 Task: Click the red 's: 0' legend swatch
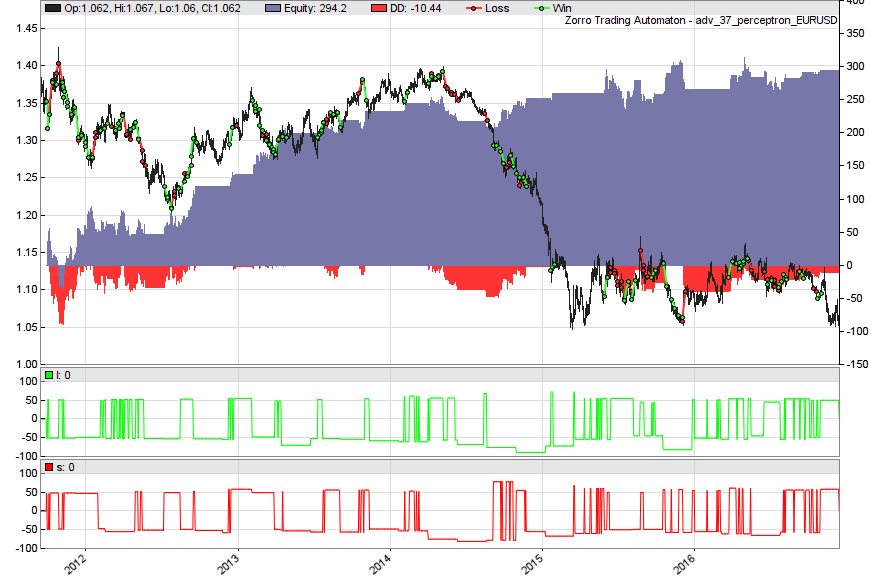49,467
